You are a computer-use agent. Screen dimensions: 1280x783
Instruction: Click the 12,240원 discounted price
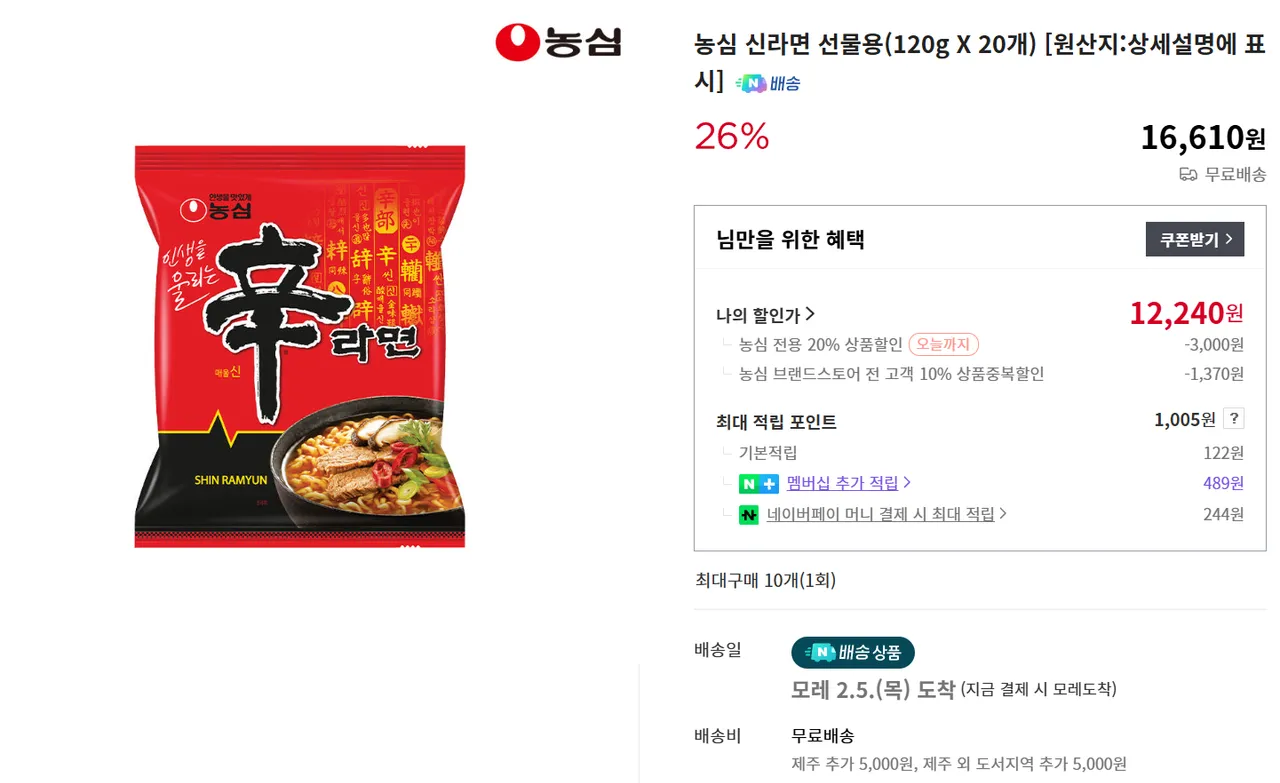(1186, 313)
